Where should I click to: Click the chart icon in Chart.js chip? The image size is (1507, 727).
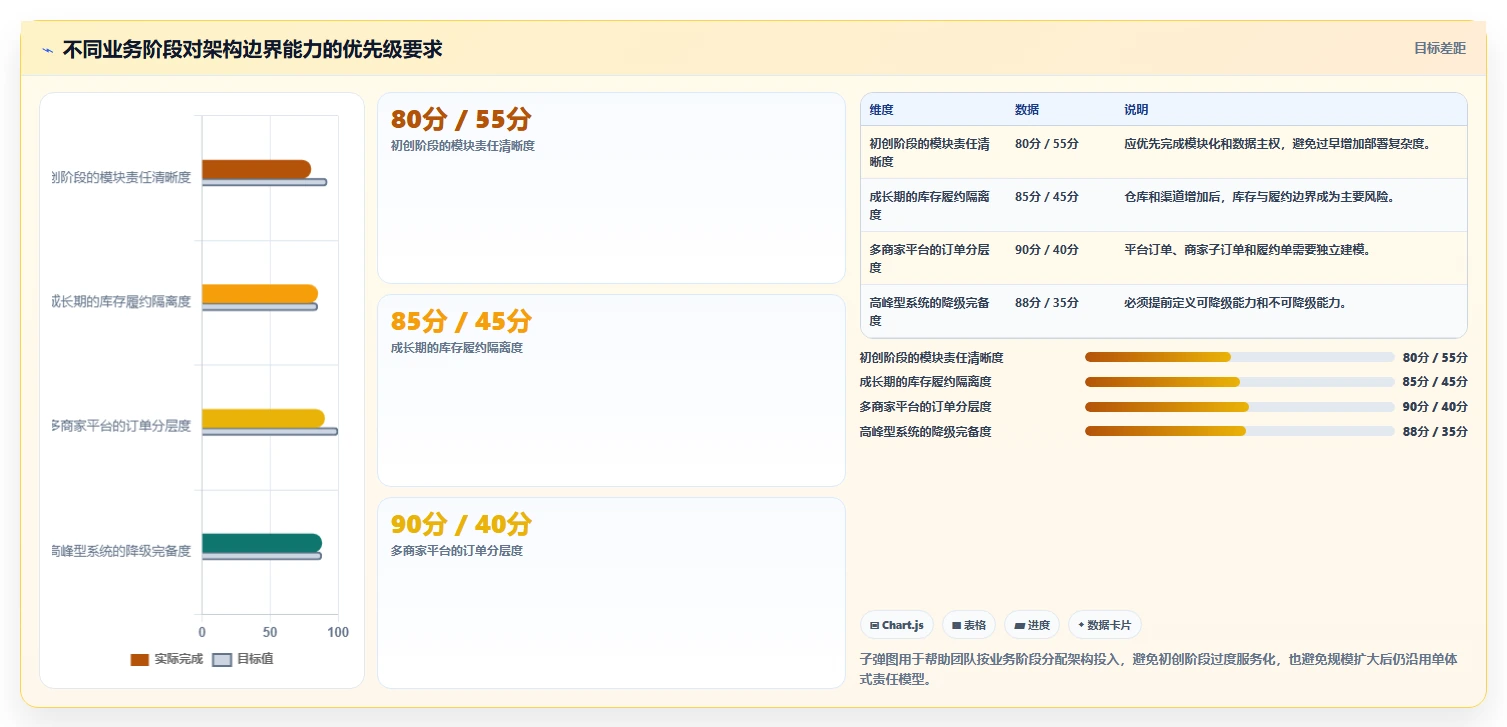[874, 625]
